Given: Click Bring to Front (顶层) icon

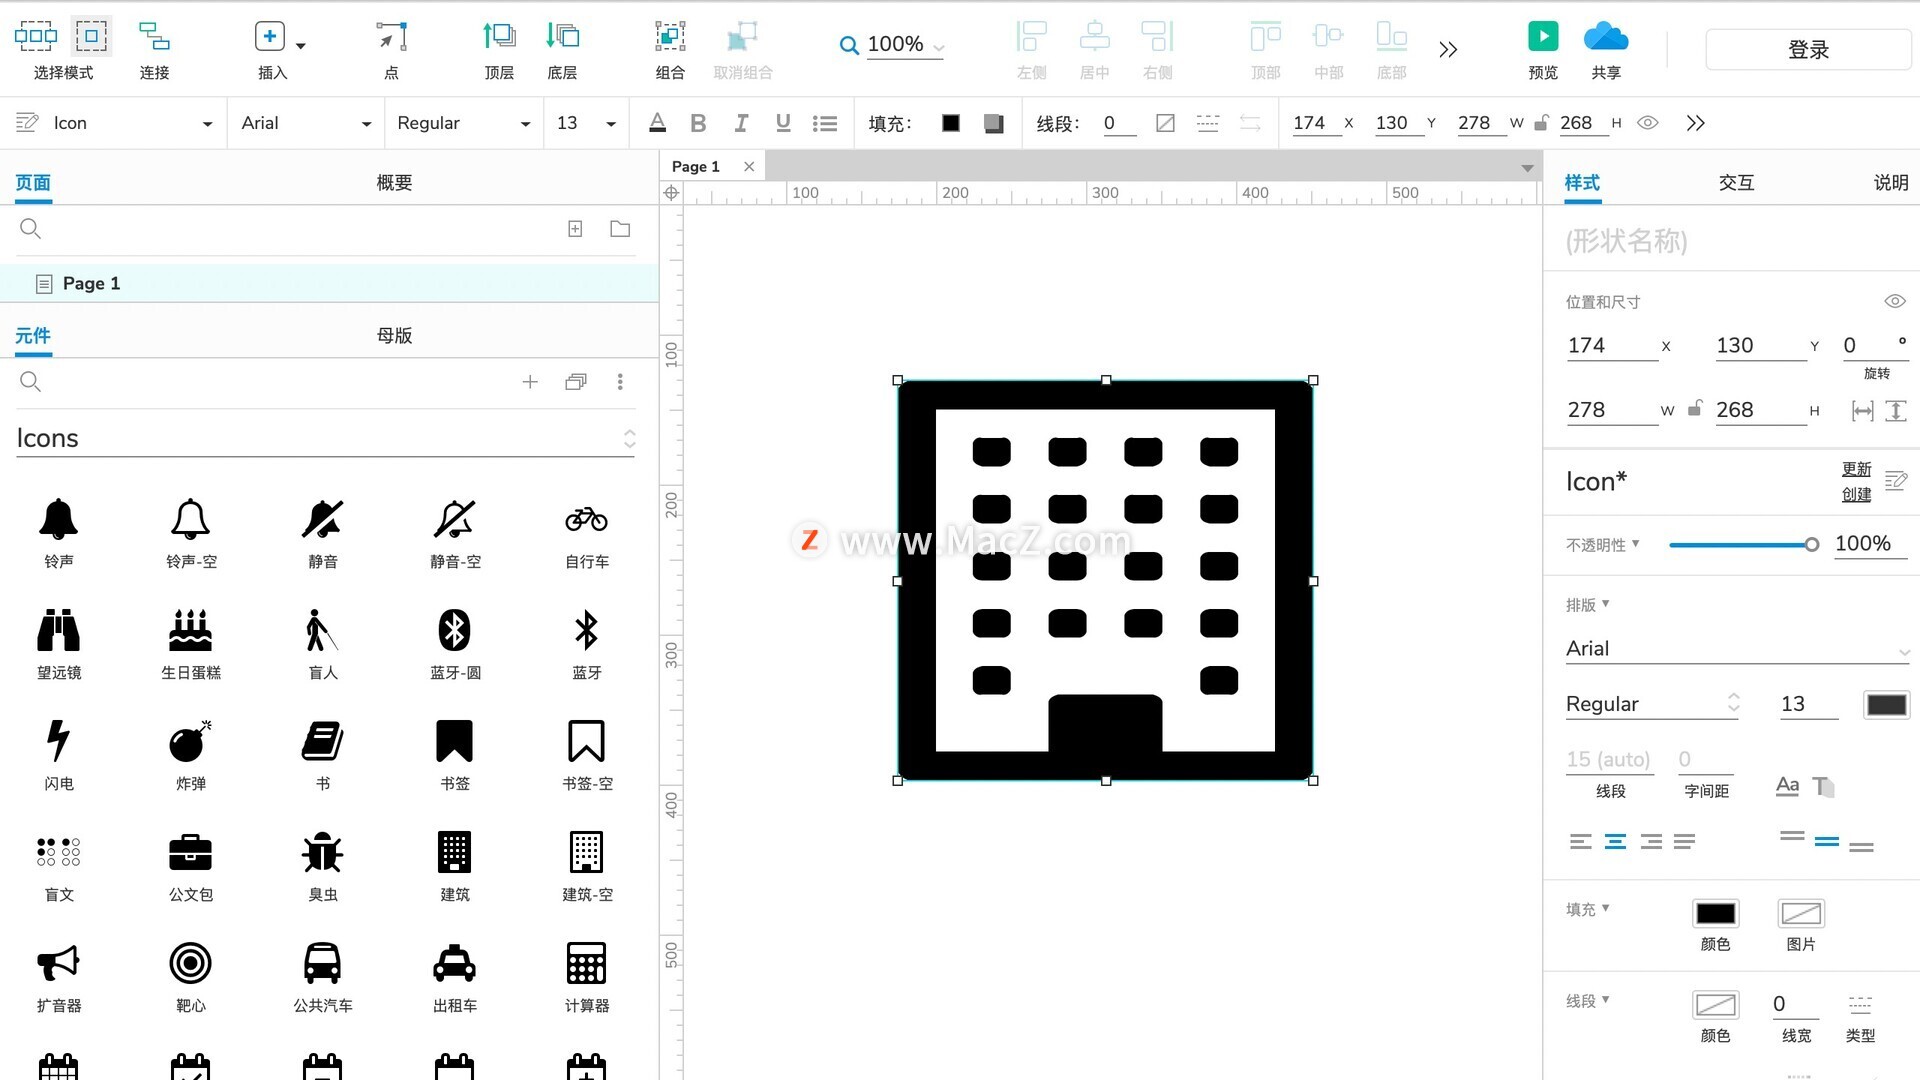Looking at the screenshot, I should click(x=499, y=37).
